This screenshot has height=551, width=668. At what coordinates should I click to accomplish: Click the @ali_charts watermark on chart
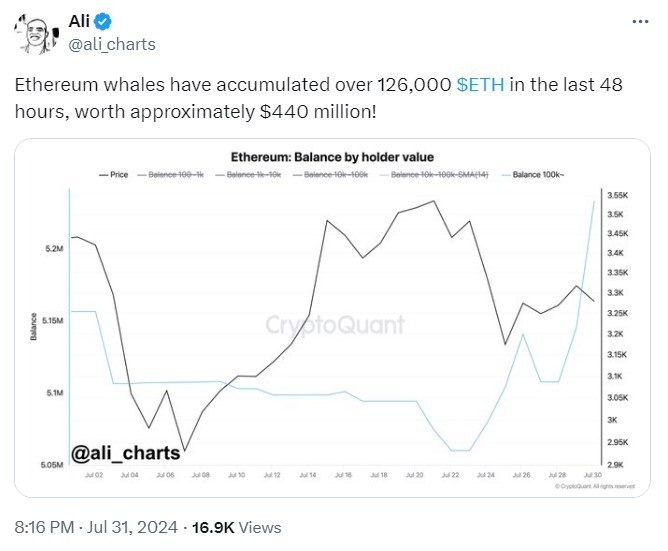coord(126,455)
